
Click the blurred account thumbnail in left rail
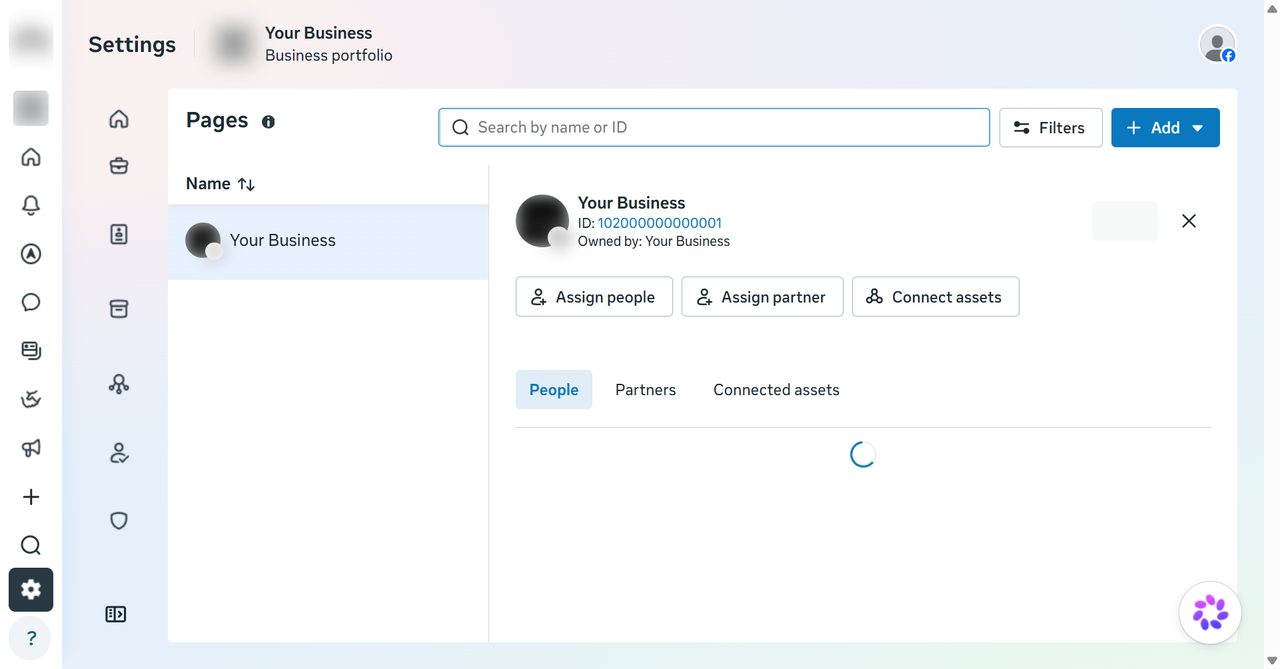pos(31,108)
